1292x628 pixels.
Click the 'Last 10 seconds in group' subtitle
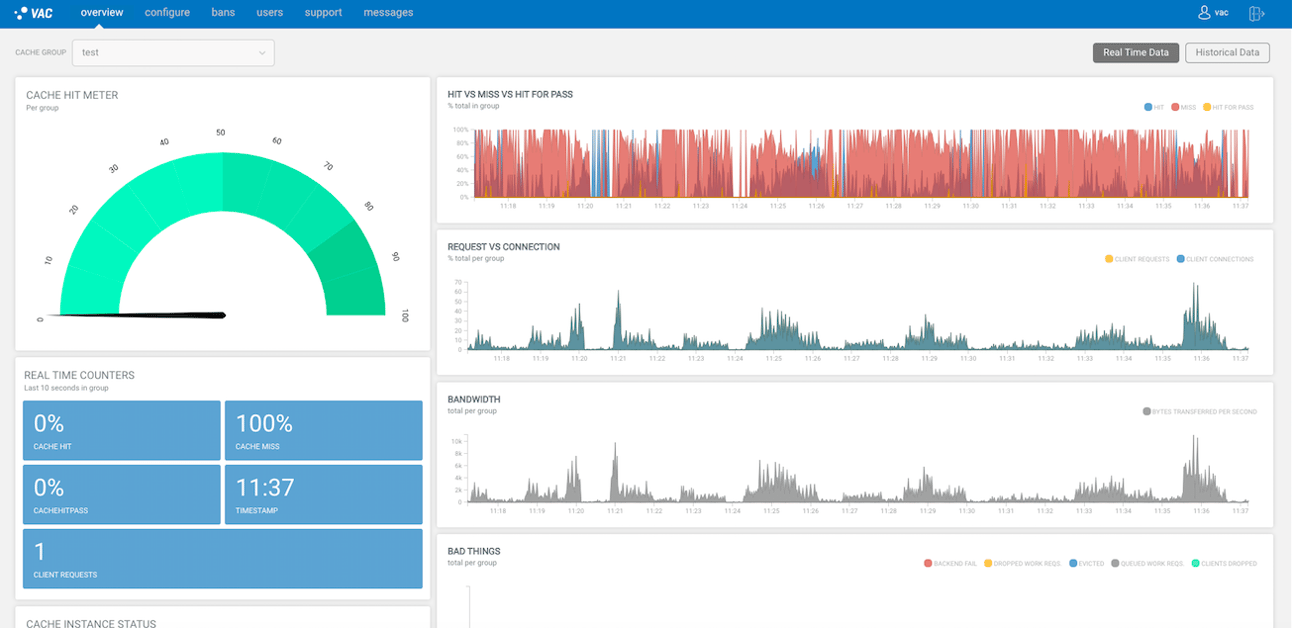[x=66, y=387]
